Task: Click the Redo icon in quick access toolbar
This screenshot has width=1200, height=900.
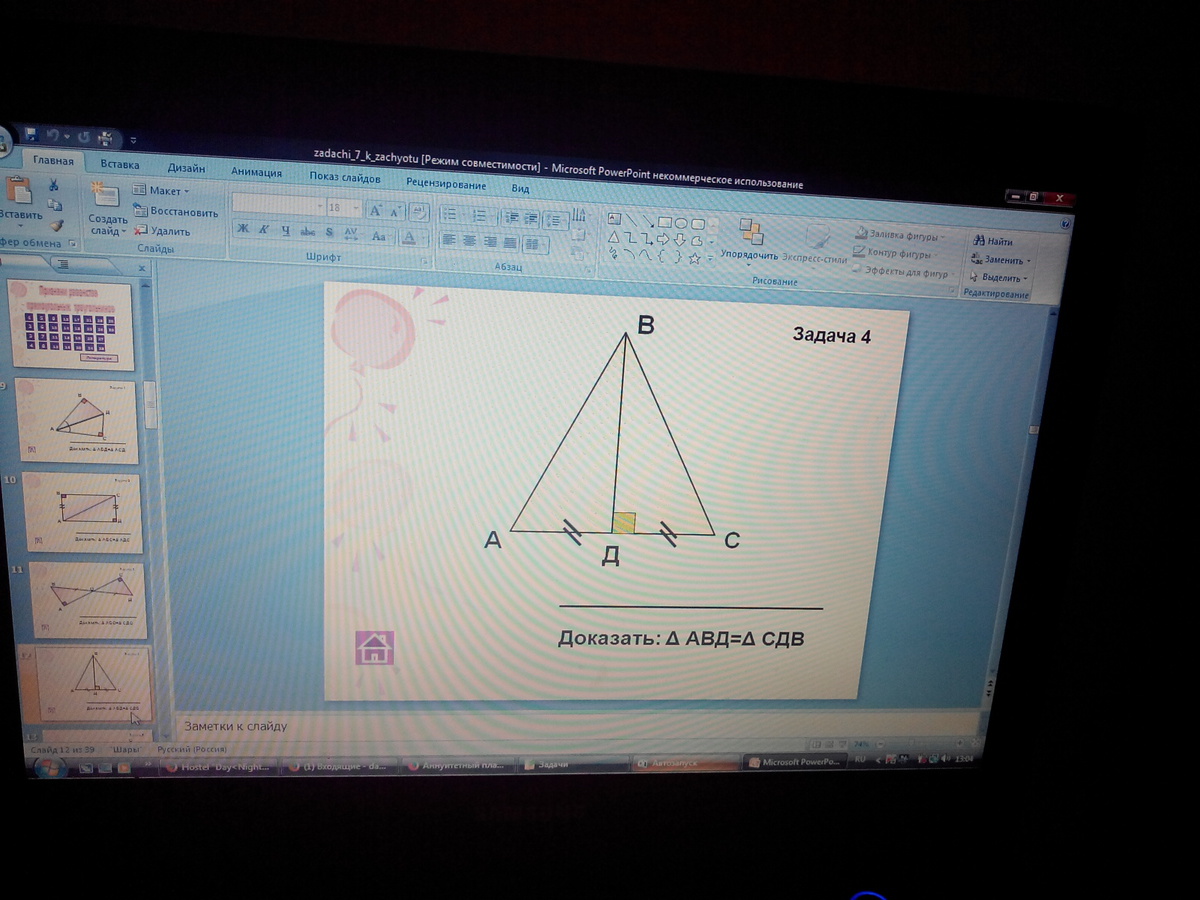Action: (84, 136)
